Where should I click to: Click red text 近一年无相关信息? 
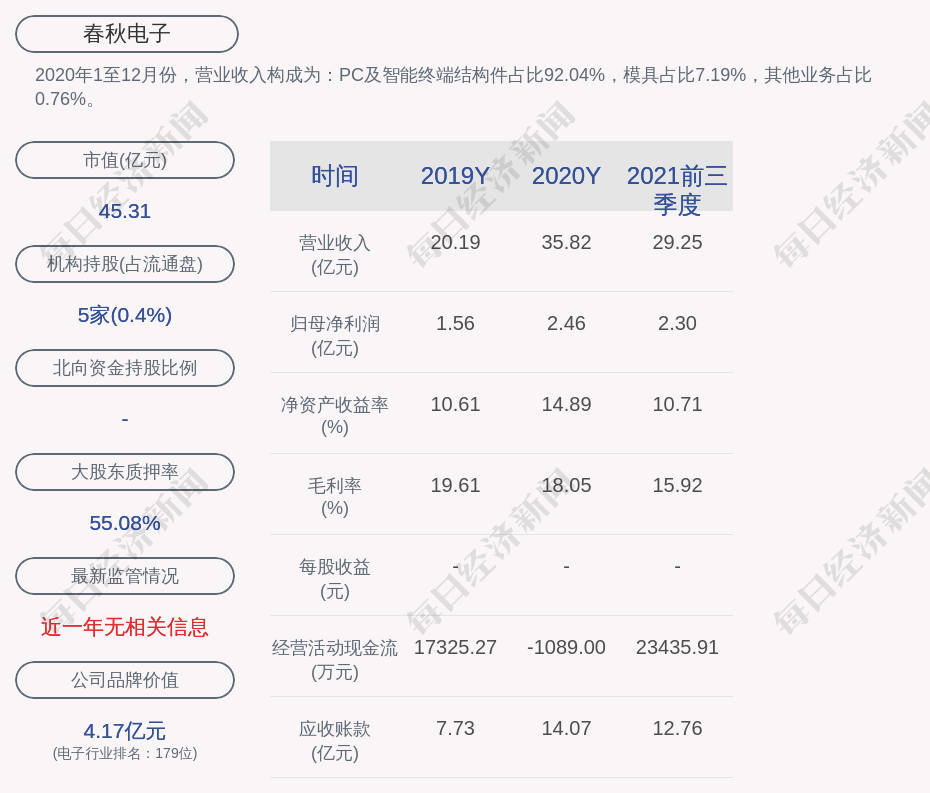pyautogui.click(x=125, y=627)
